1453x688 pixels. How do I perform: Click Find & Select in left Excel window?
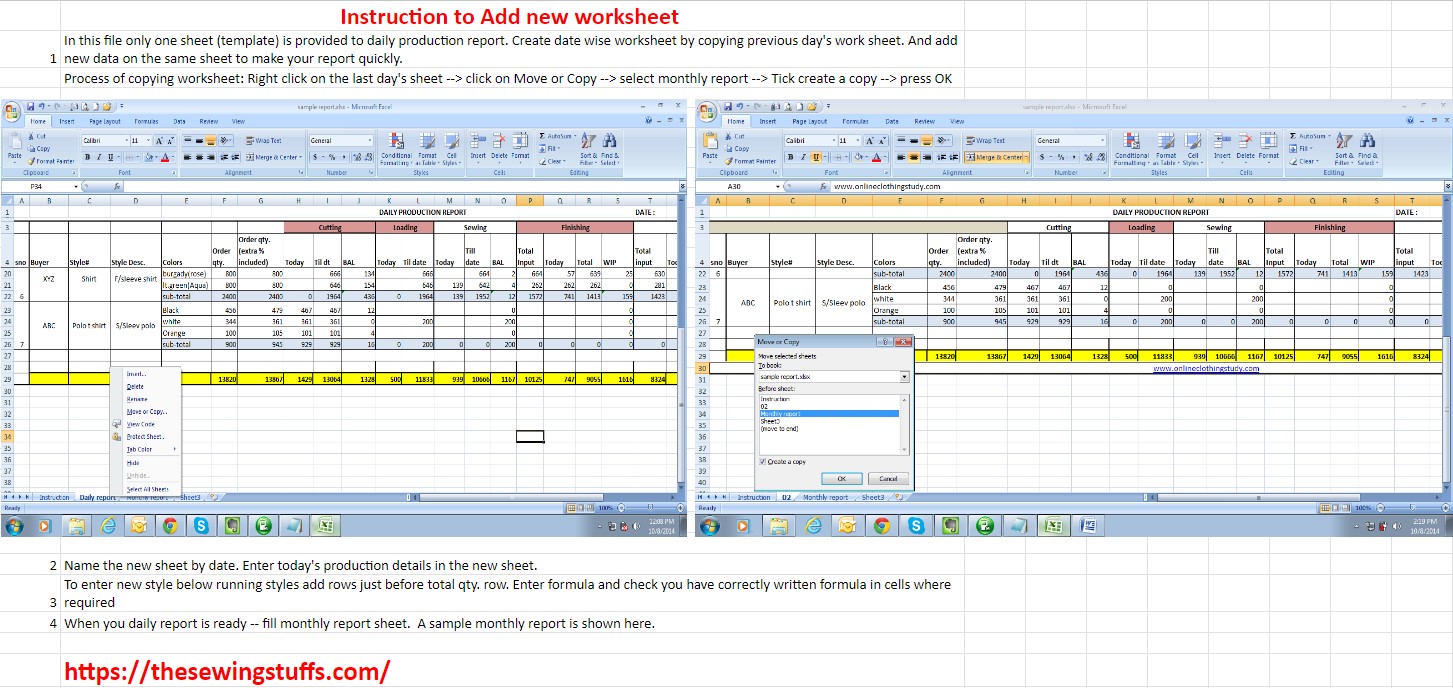coord(610,150)
